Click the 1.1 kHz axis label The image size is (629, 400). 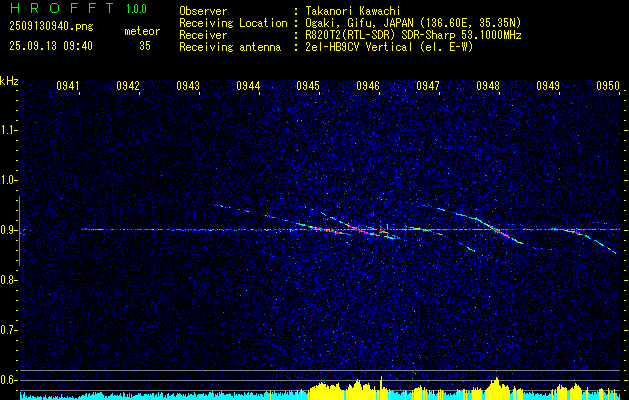(x=8, y=130)
